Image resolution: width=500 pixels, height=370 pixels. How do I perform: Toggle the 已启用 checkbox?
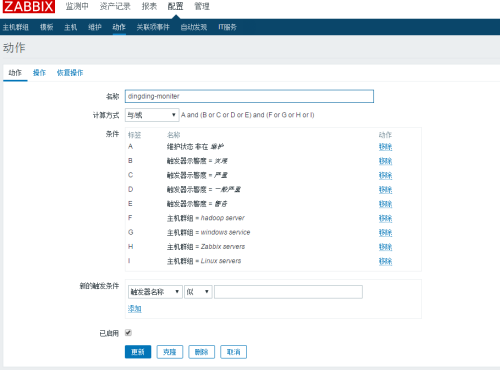pos(128,333)
